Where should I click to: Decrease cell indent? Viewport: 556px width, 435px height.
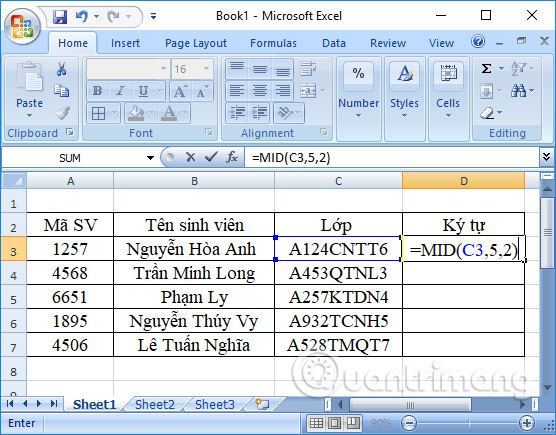(237, 113)
